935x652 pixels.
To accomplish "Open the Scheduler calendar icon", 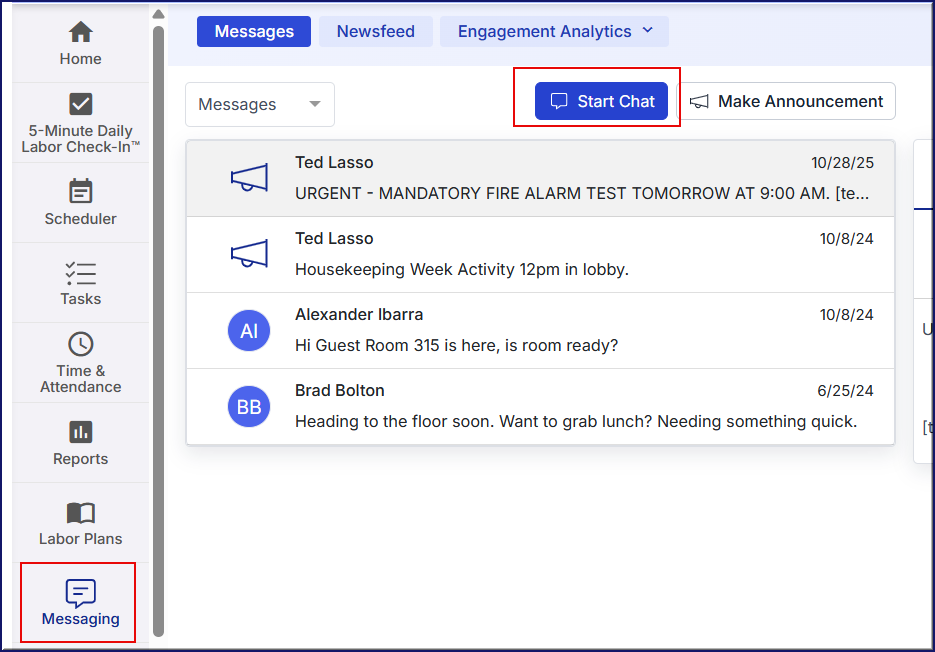I will [80, 191].
